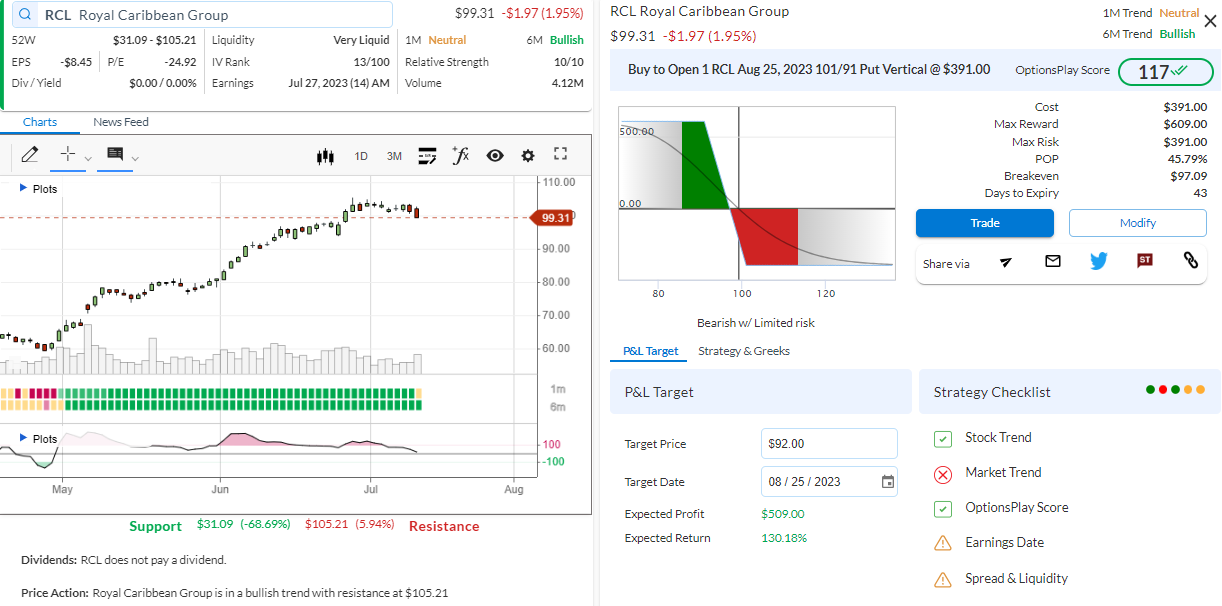Select the P&L Target tab

(650, 351)
